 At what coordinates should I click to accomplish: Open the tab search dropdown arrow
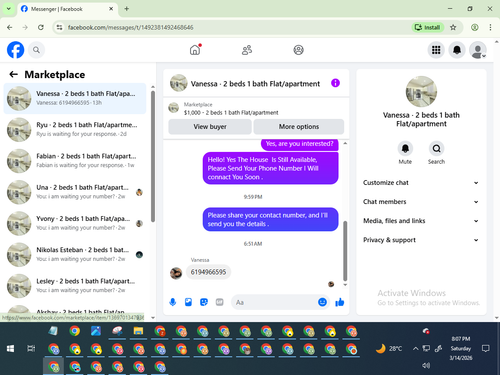pos(9,9)
